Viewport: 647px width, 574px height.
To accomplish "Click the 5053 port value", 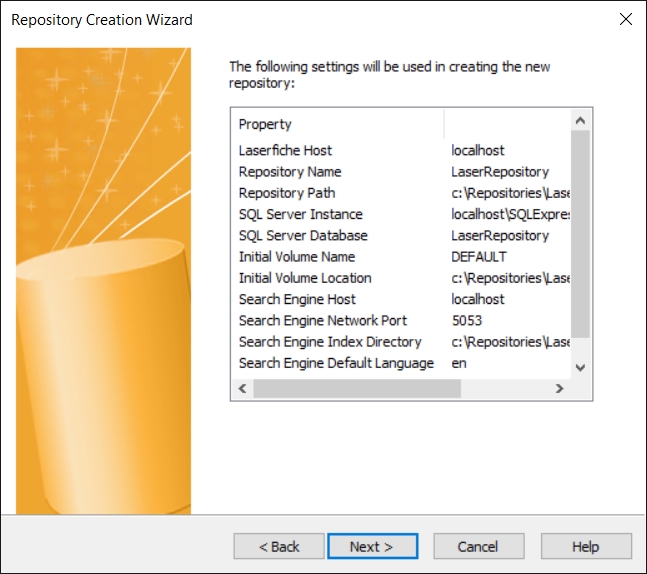I will pos(467,321).
